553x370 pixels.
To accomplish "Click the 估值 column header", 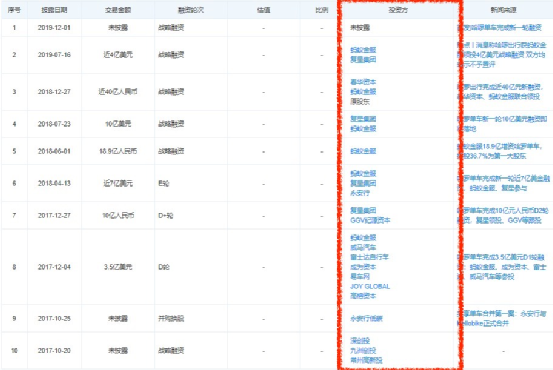I will (x=263, y=10).
